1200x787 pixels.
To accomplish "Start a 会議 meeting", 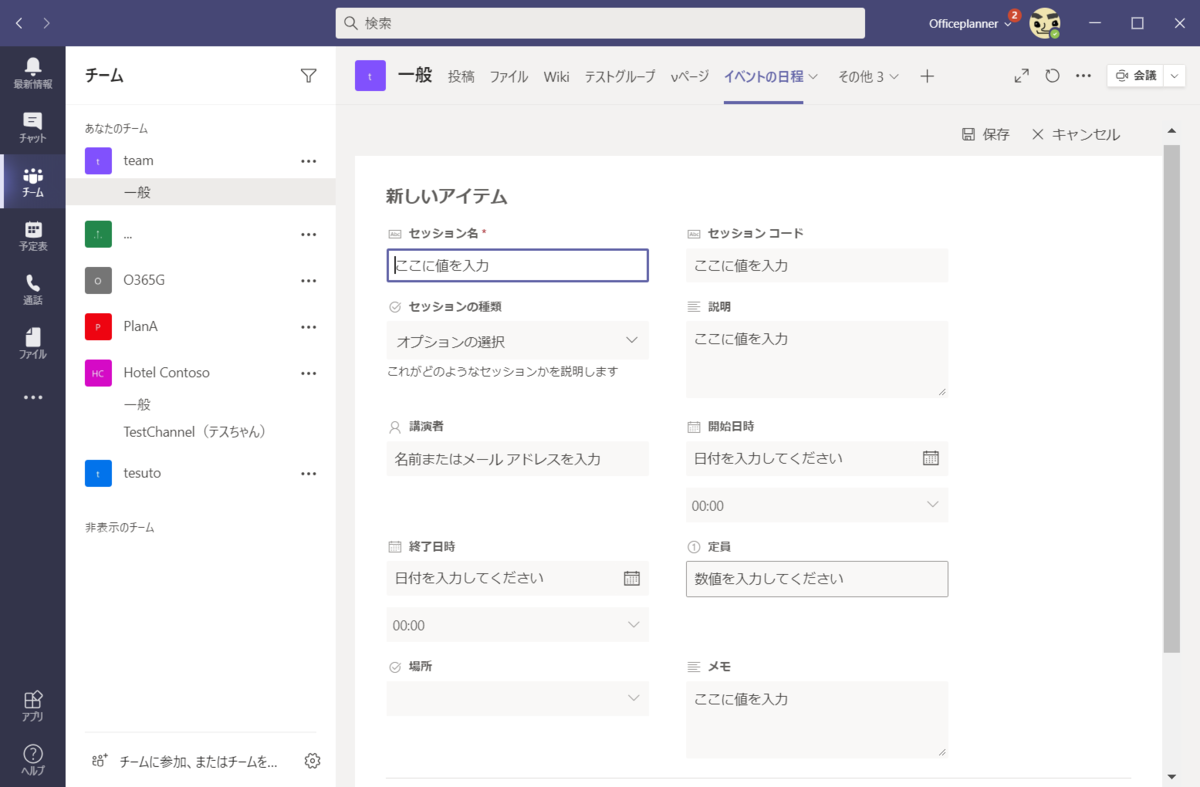I will (x=1135, y=76).
